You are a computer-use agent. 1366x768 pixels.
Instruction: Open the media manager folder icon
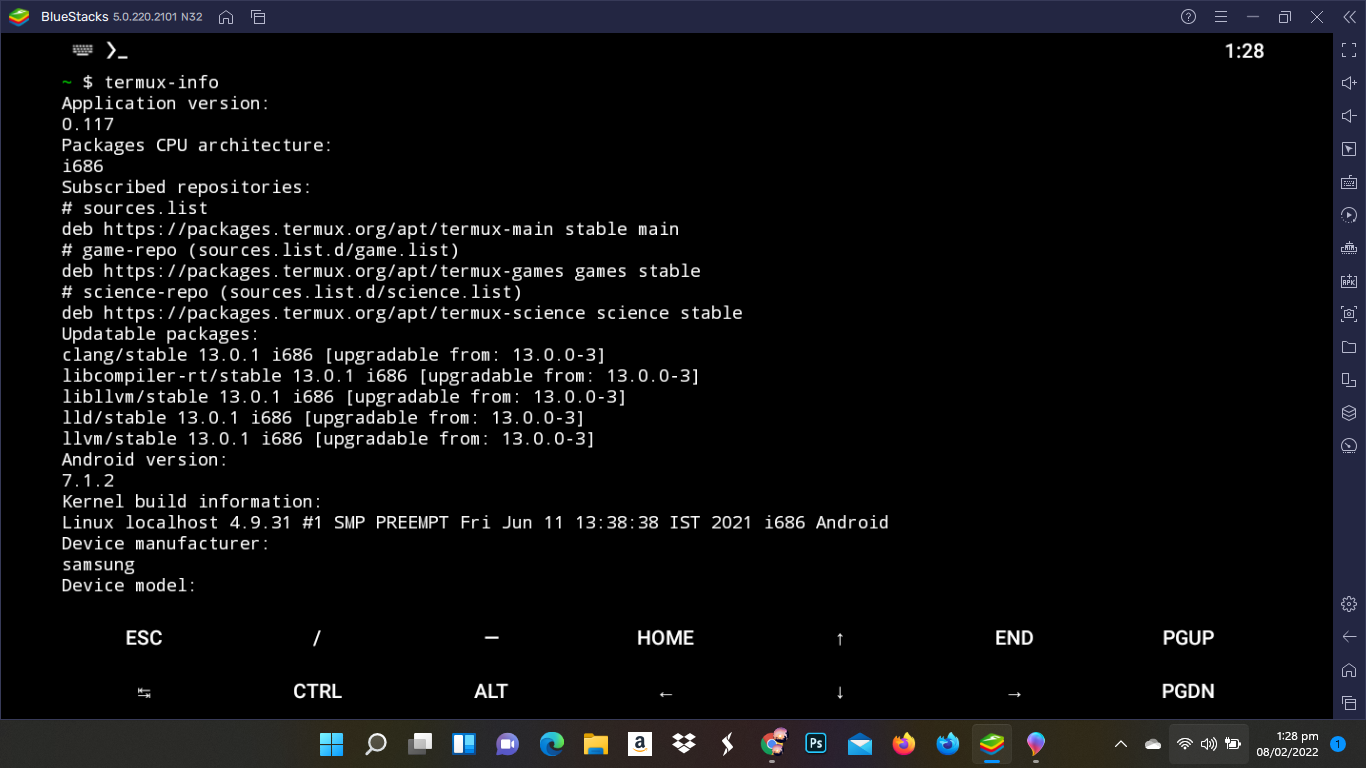tap(1349, 347)
